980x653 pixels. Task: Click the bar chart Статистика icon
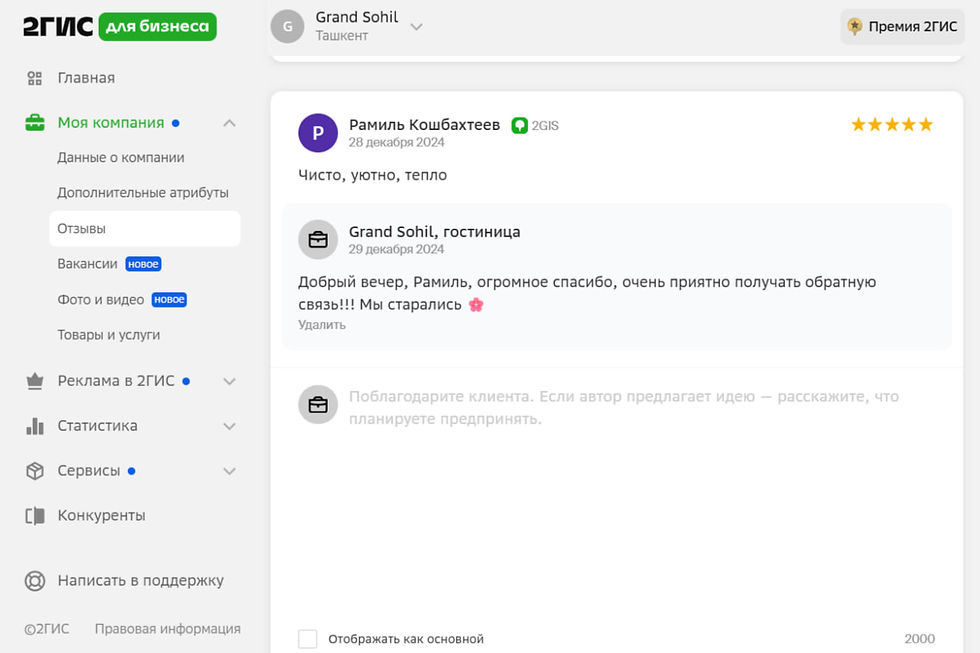(35, 426)
